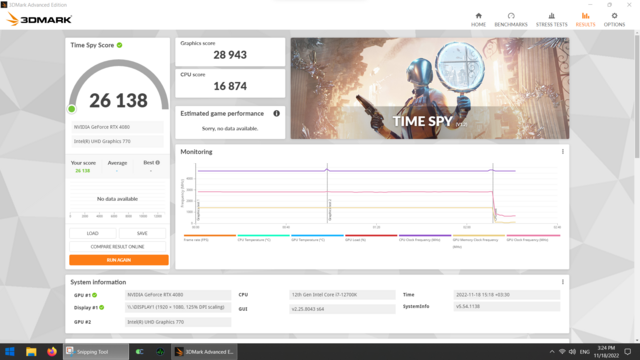Open Options gear menu
This screenshot has width=640, height=360.
coord(614,19)
